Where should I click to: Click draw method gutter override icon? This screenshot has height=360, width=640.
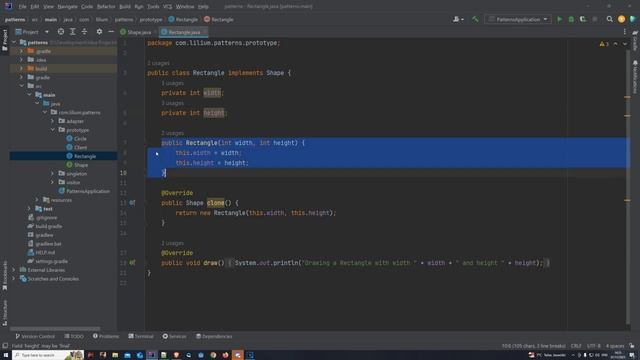point(132,263)
